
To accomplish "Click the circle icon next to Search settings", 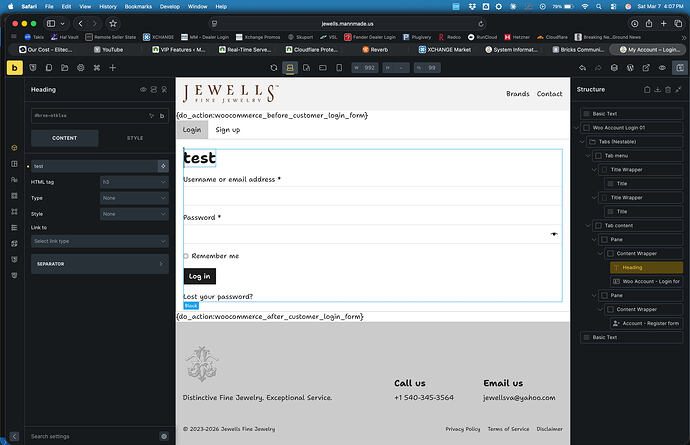I will pyautogui.click(x=164, y=436).
